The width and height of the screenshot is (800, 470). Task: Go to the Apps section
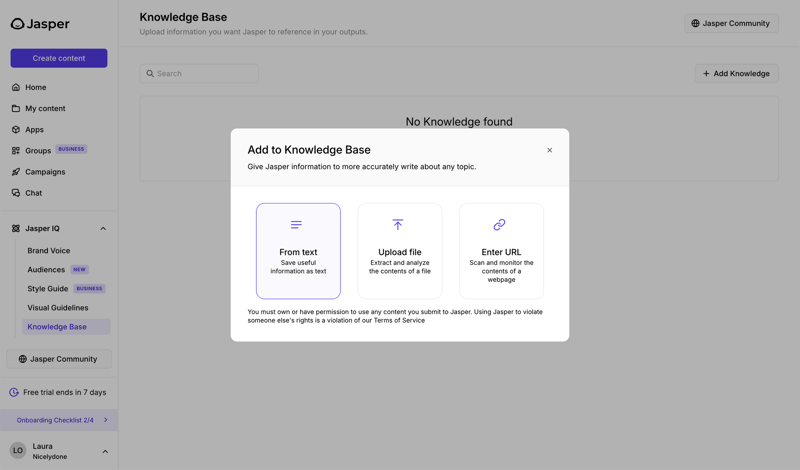point(34,130)
